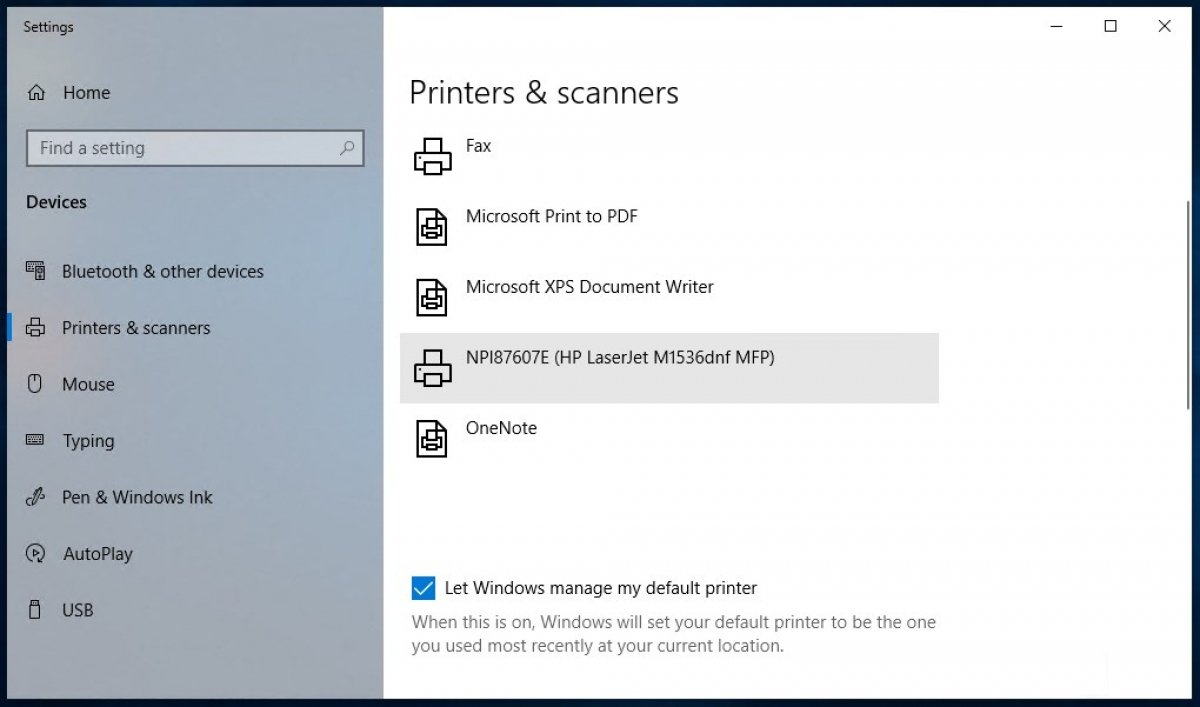The width and height of the screenshot is (1200, 707).
Task: Click the search magnifier icon
Action: coord(347,148)
